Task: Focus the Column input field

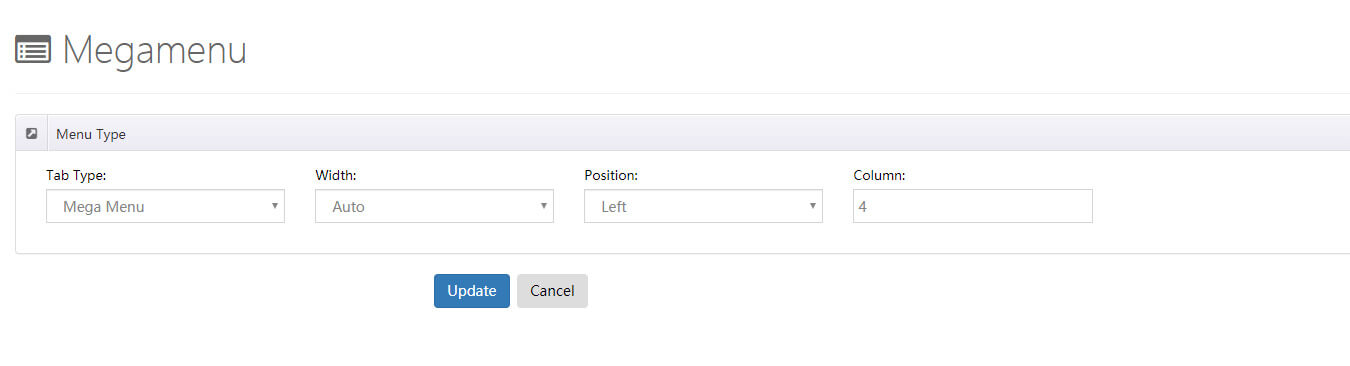Action: [x=972, y=206]
